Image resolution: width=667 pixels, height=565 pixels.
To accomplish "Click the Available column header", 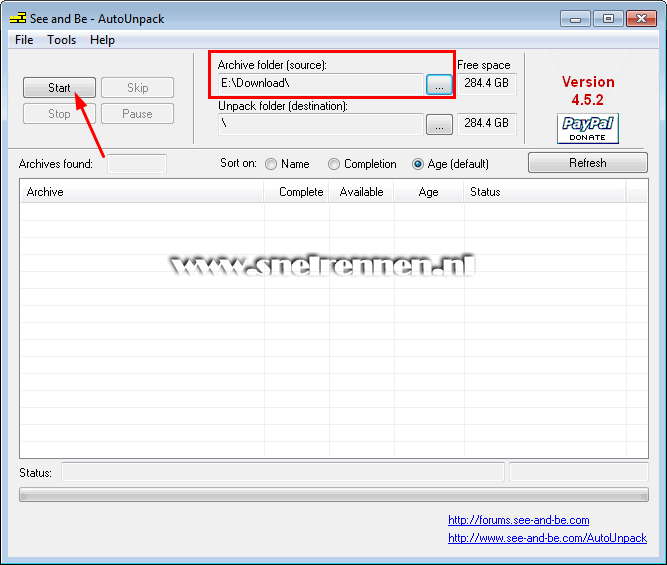I will (362, 192).
